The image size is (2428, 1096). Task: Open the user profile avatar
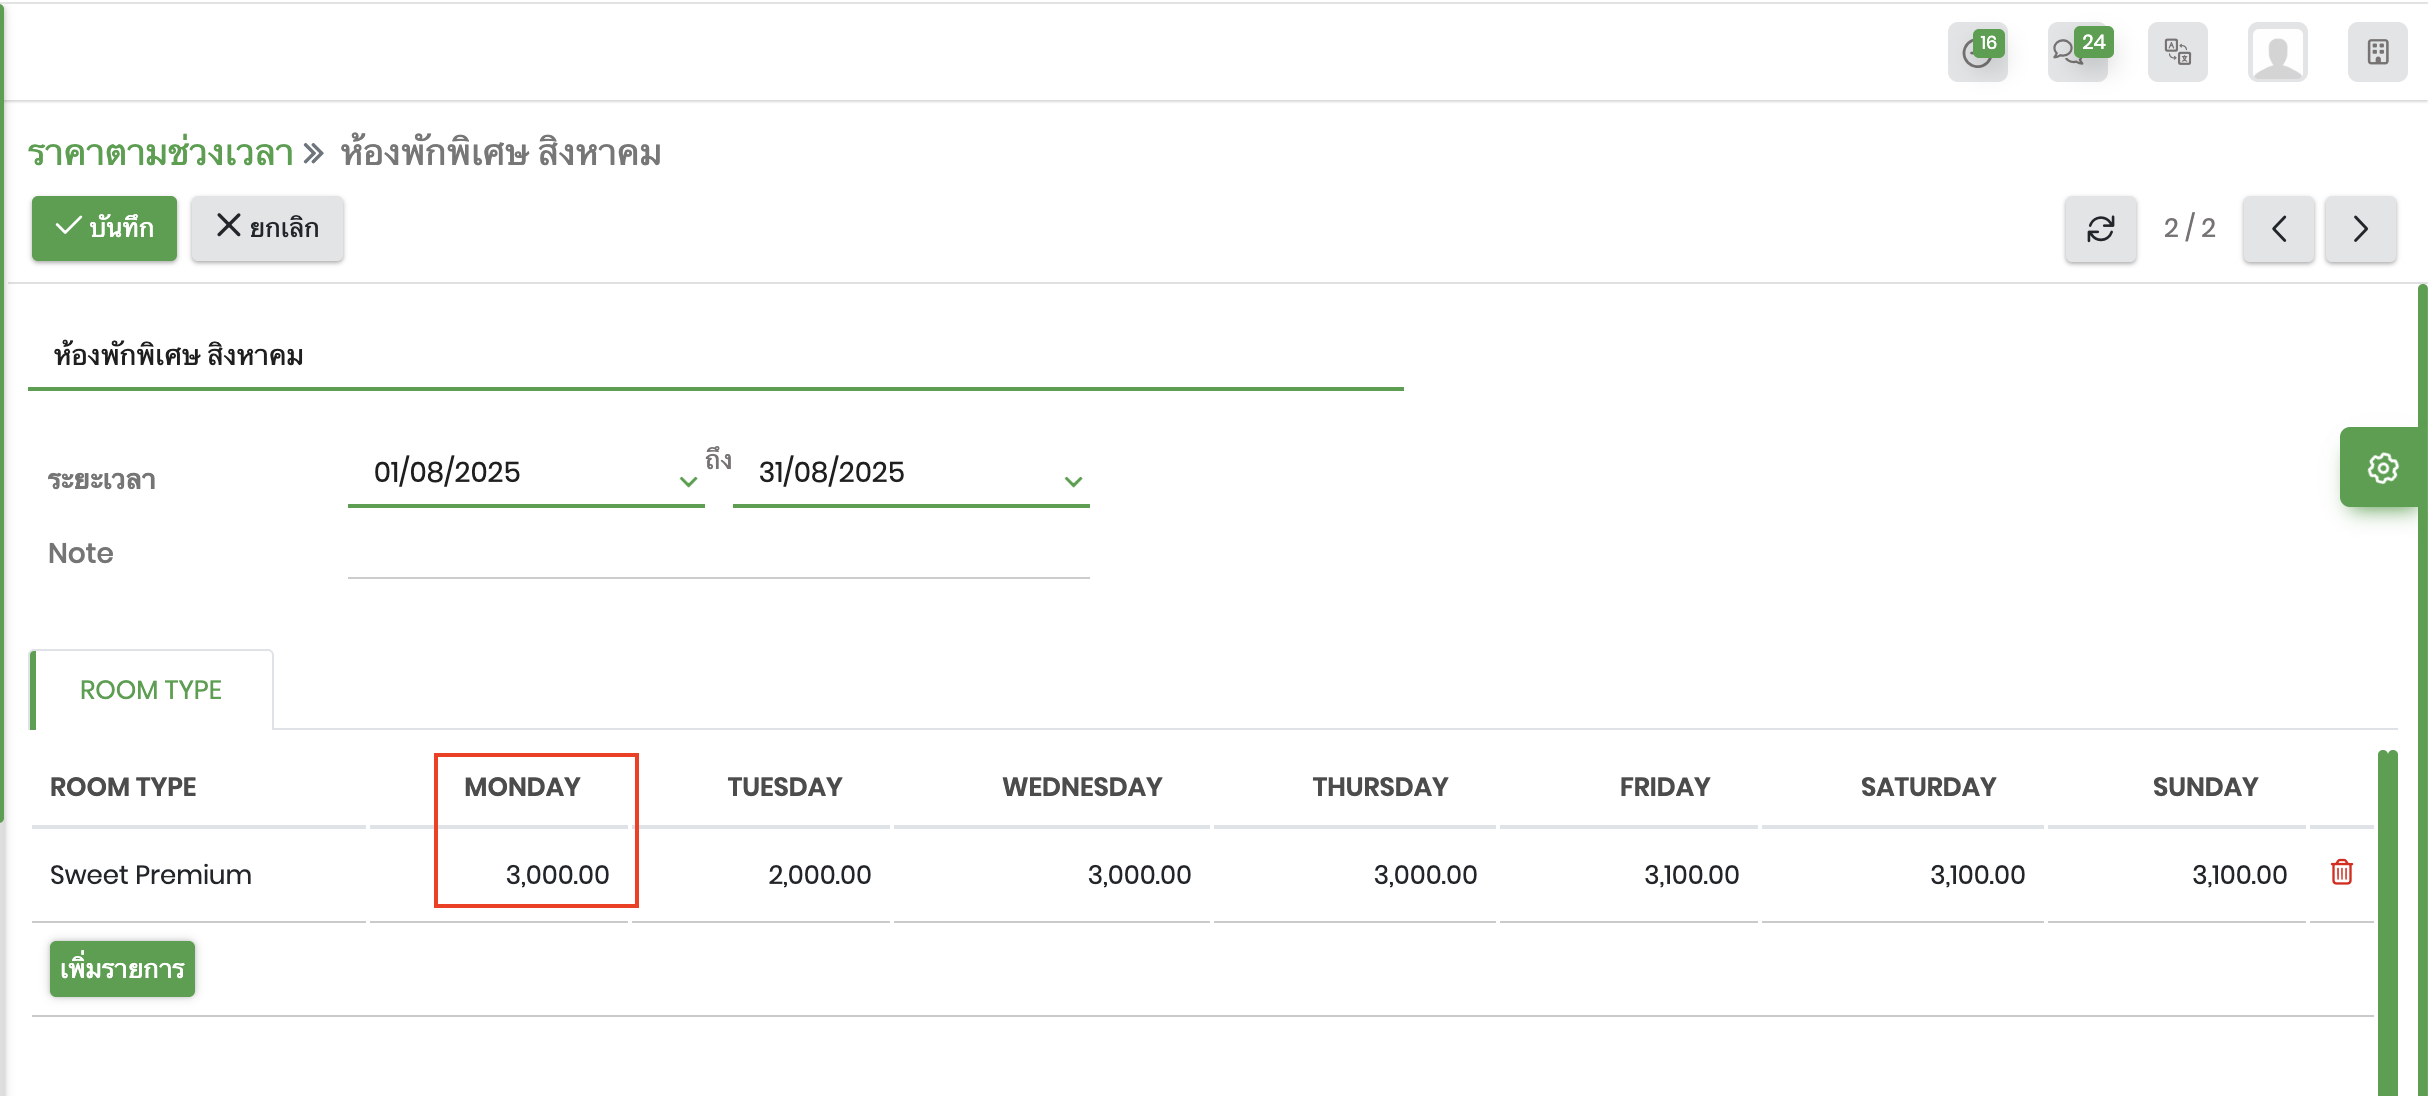pyautogui.click(x=2277, y=52)
